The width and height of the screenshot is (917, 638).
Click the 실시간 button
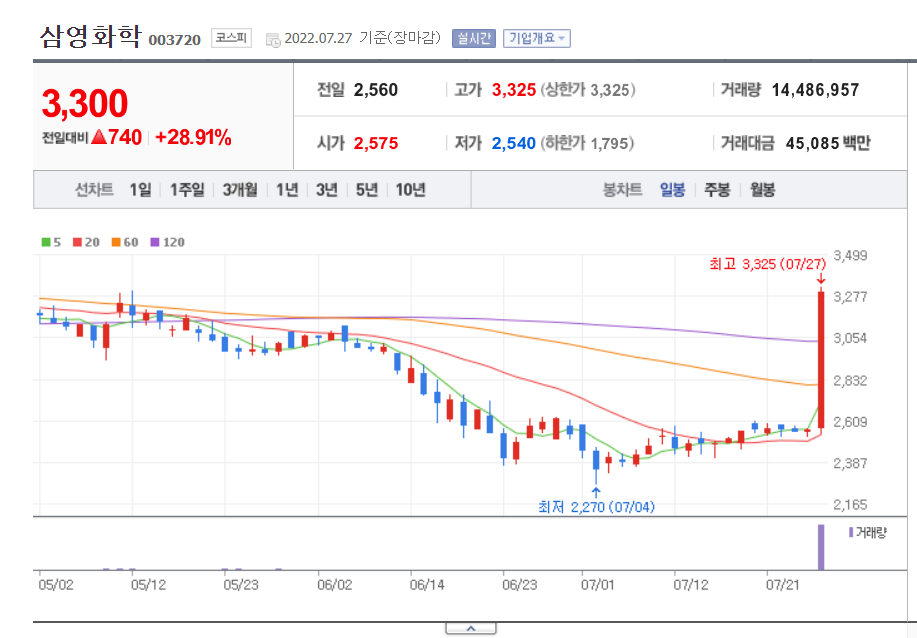click(474, 39)
